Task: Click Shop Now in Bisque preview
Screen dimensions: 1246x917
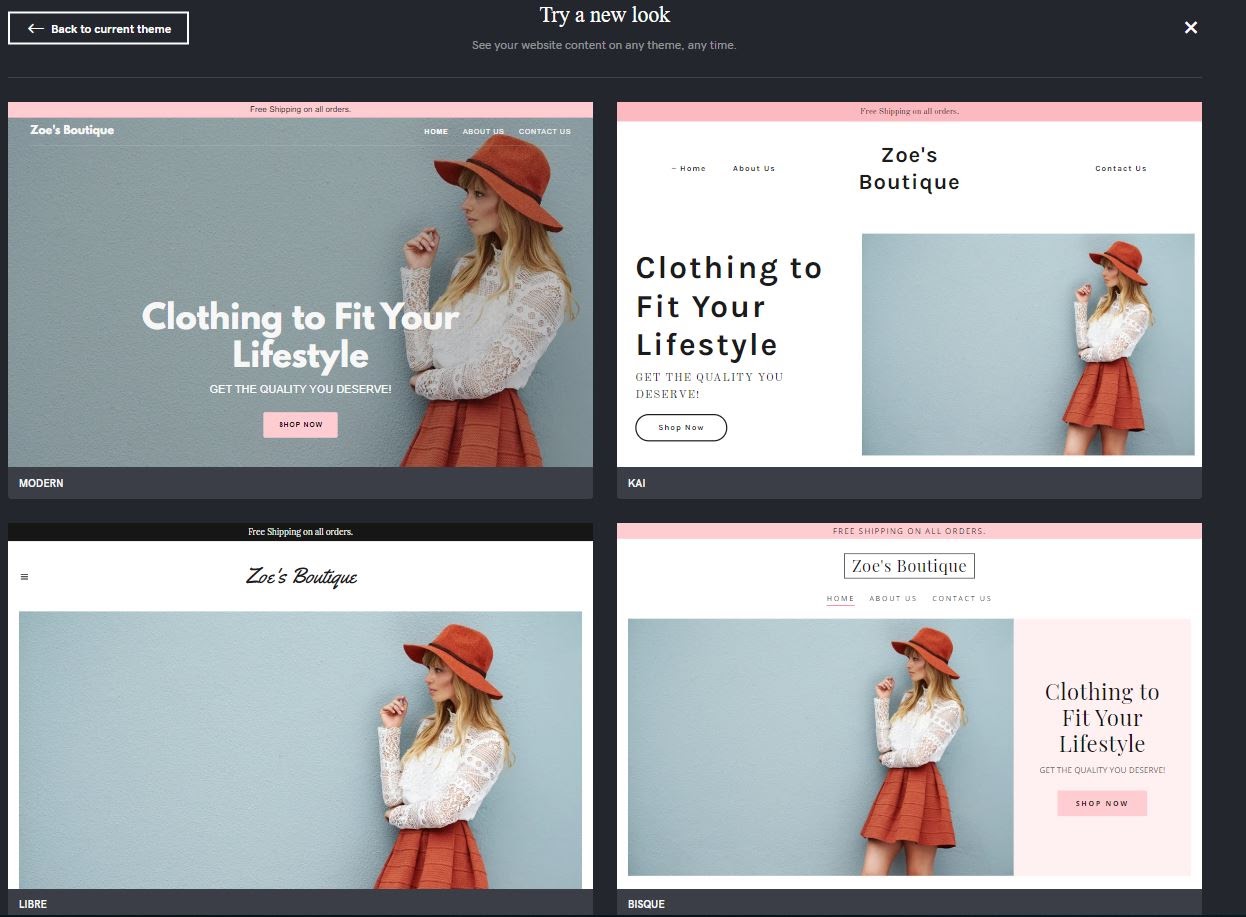Action: pos(1102,803)
